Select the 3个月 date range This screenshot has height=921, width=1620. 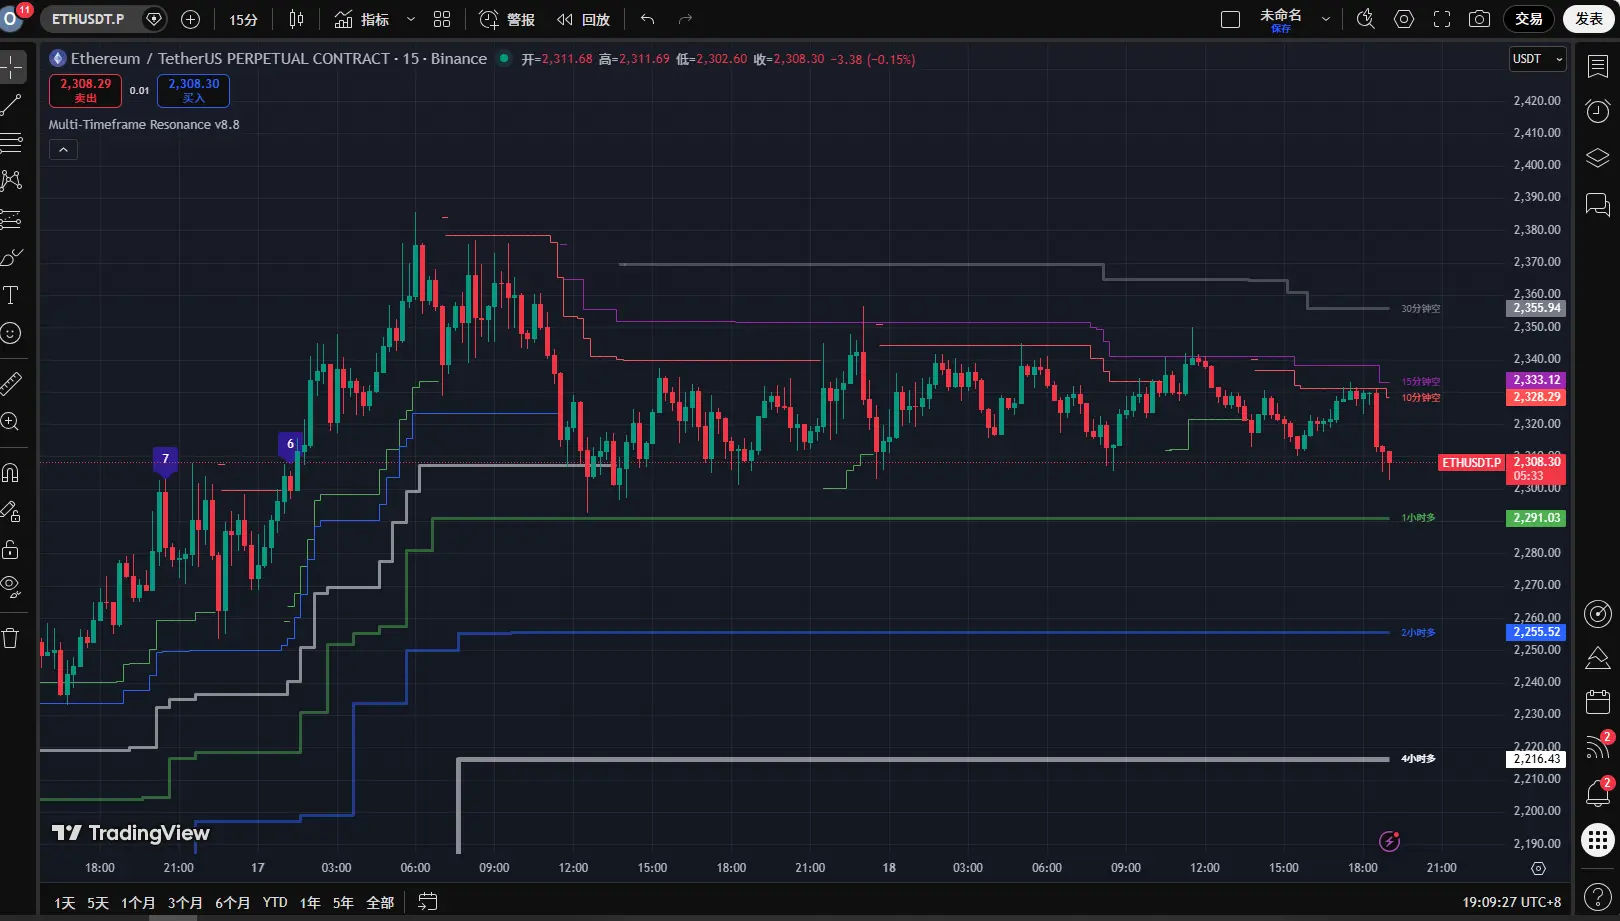185,903
